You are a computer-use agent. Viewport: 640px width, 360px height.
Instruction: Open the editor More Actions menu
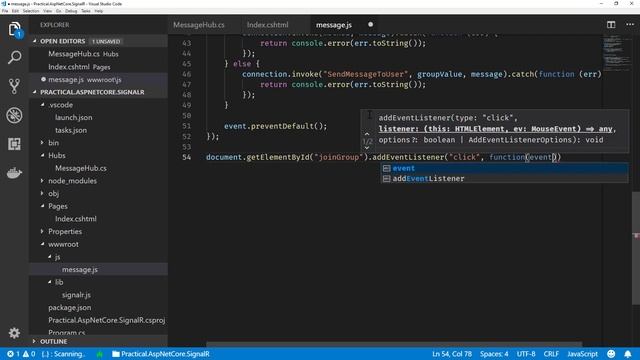coord(630,24)
